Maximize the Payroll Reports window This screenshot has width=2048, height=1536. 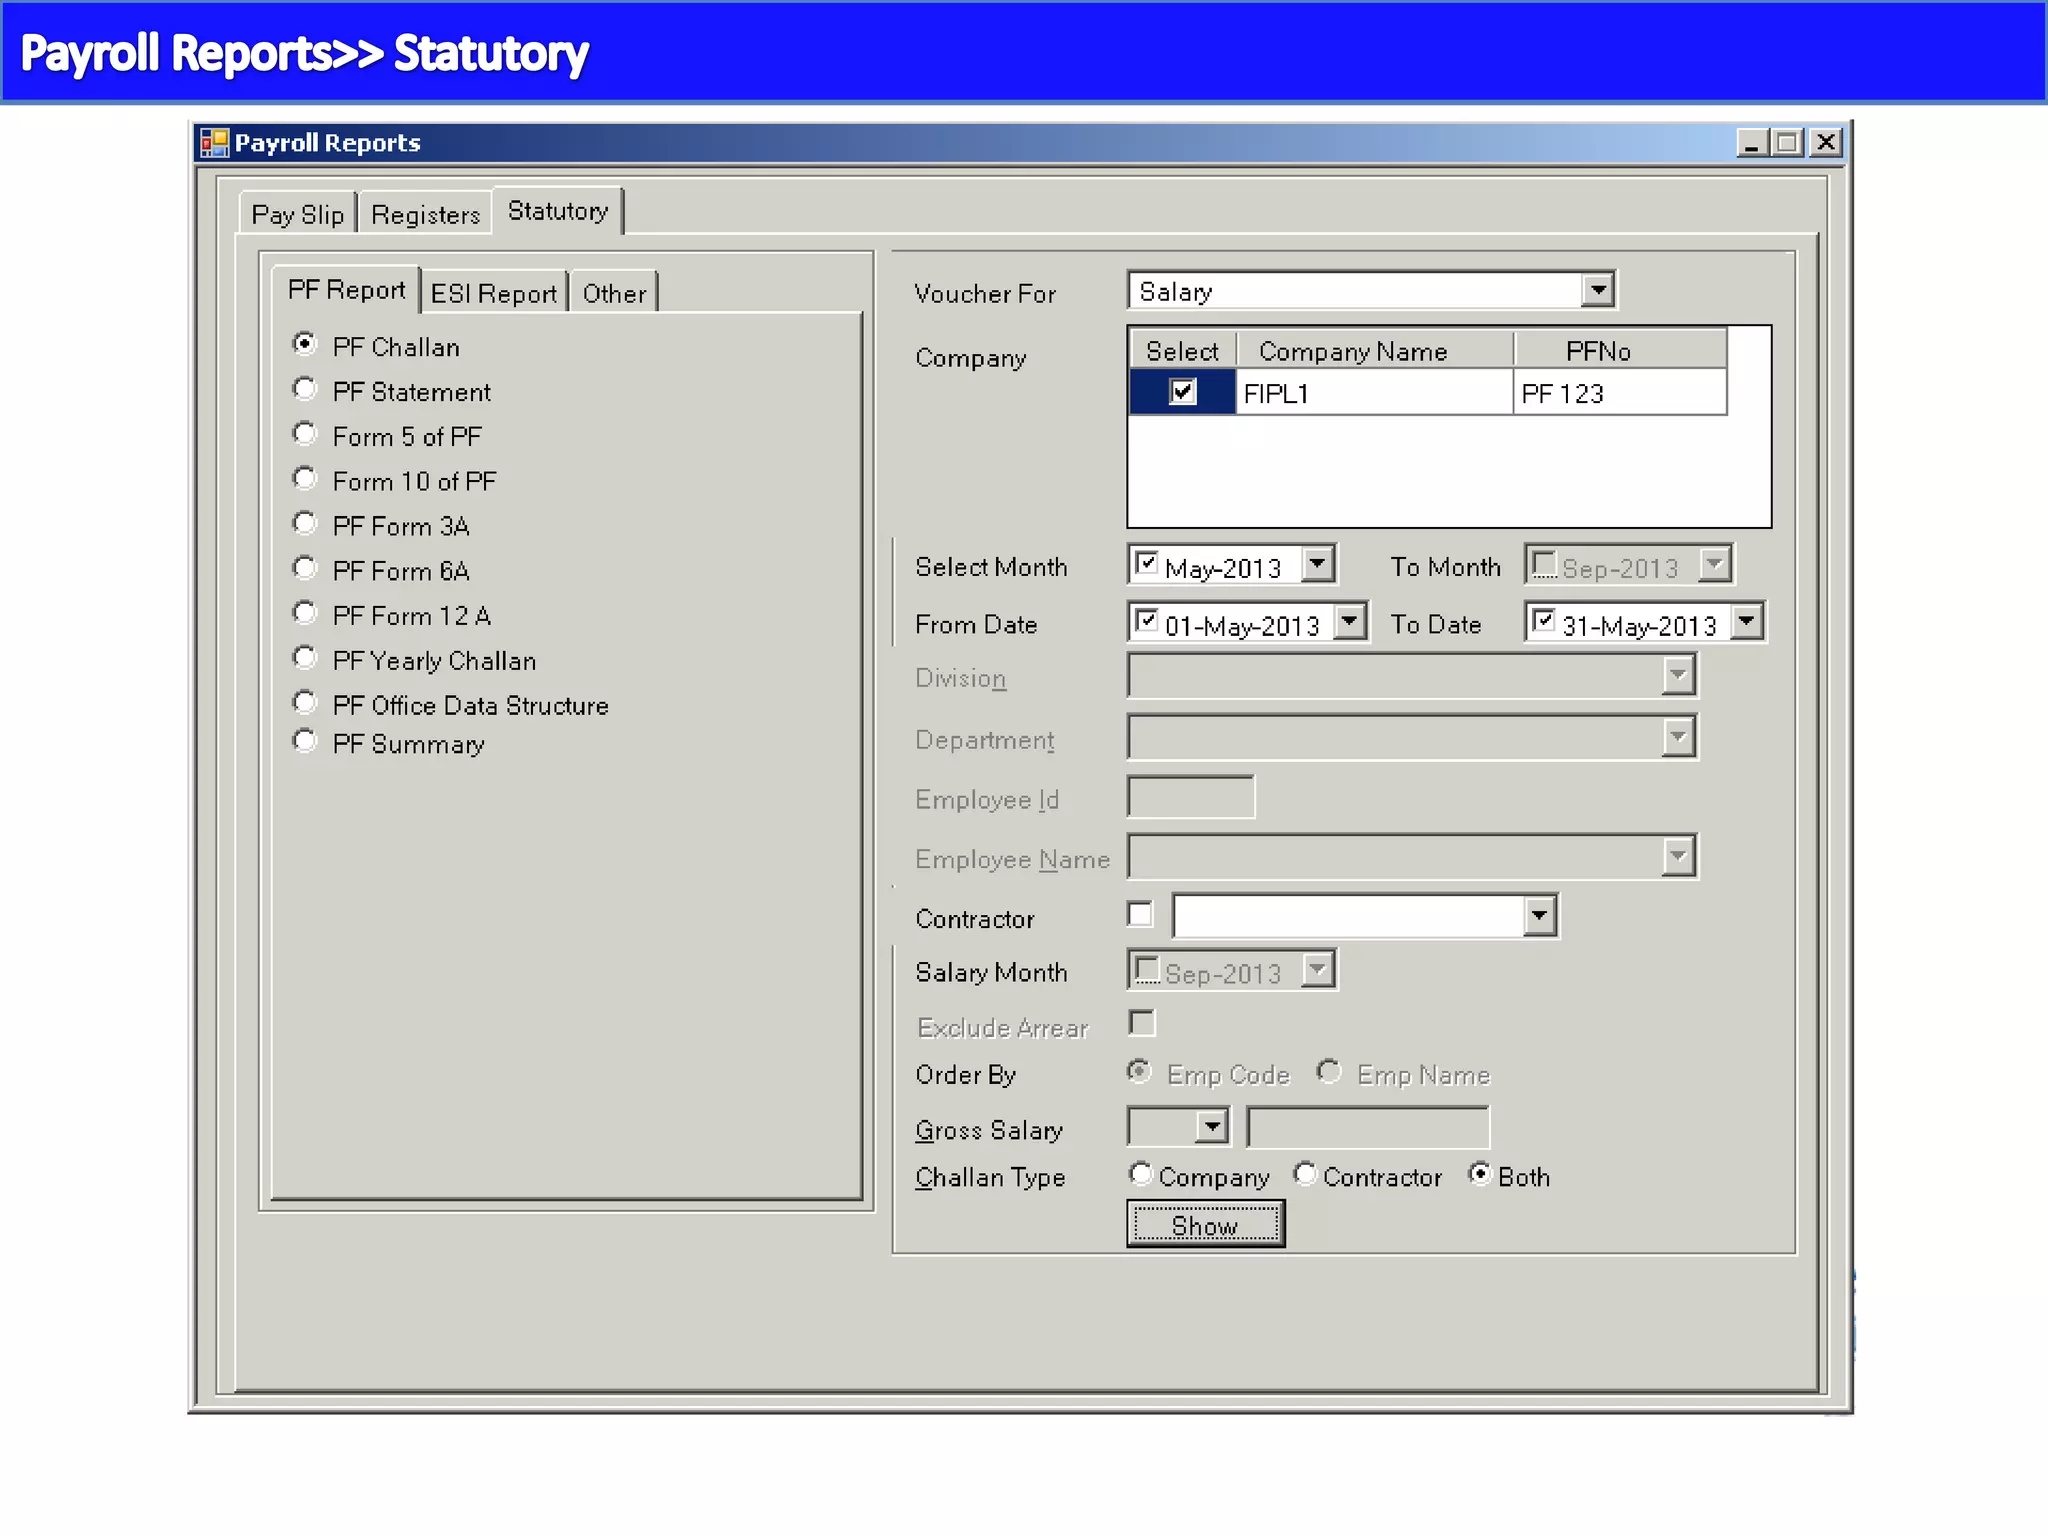pyautogui.click(x=1788, y=143)
